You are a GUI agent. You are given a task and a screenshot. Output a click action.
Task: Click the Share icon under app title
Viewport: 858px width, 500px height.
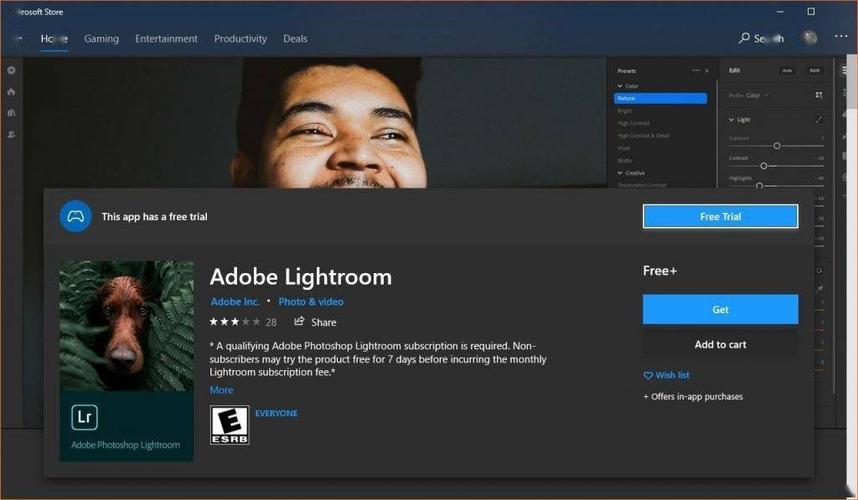point(299,322)
